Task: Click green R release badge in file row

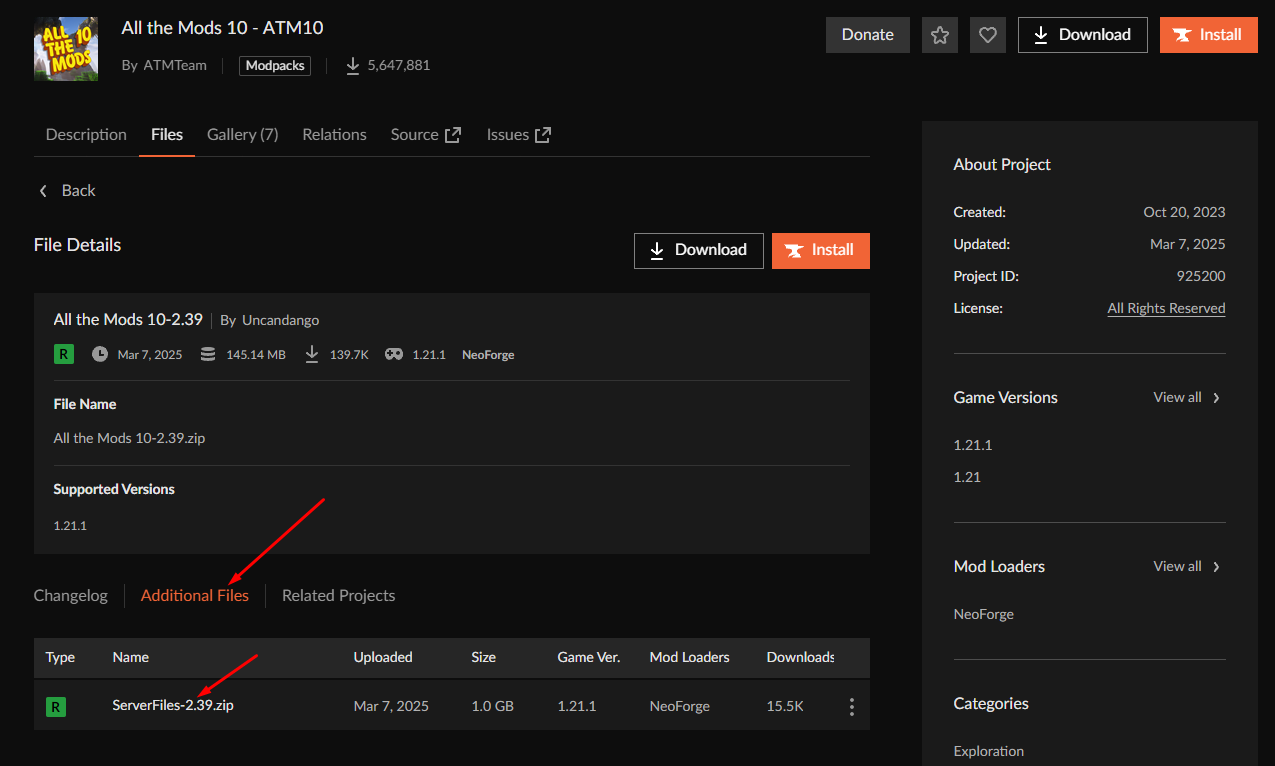Action: [x=56, y=707]
